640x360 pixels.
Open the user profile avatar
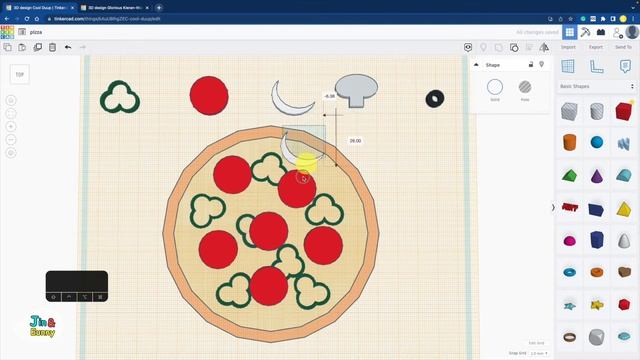[632, 32]
